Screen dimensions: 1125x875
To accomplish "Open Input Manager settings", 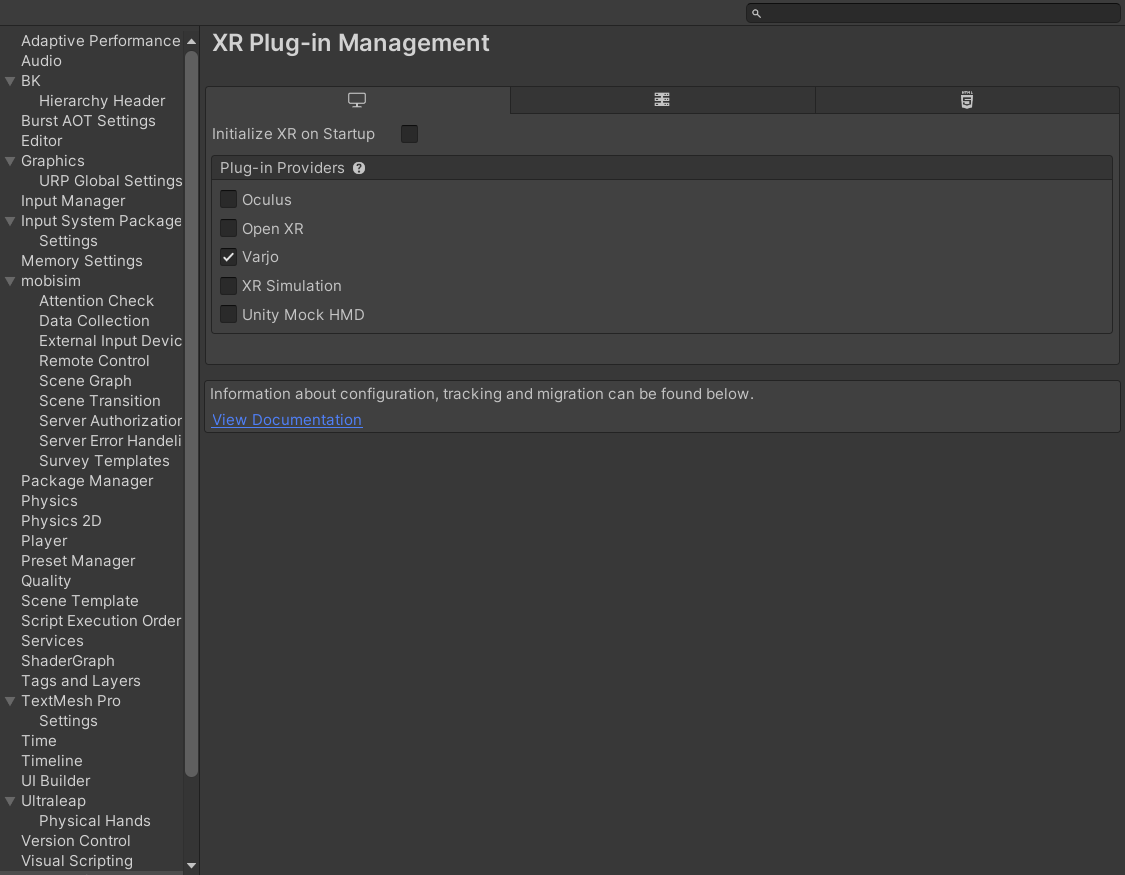I will point(73,201).
